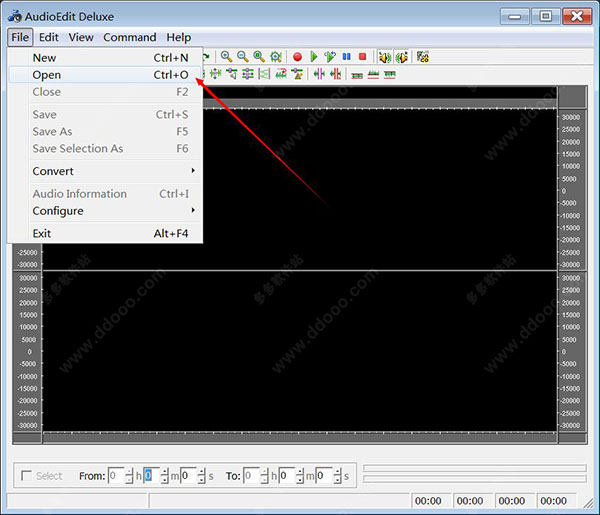The height and width of the screenshot is (515, 600).
Task: Toggle the left speaker channel icon
Action: pos(385,57)
